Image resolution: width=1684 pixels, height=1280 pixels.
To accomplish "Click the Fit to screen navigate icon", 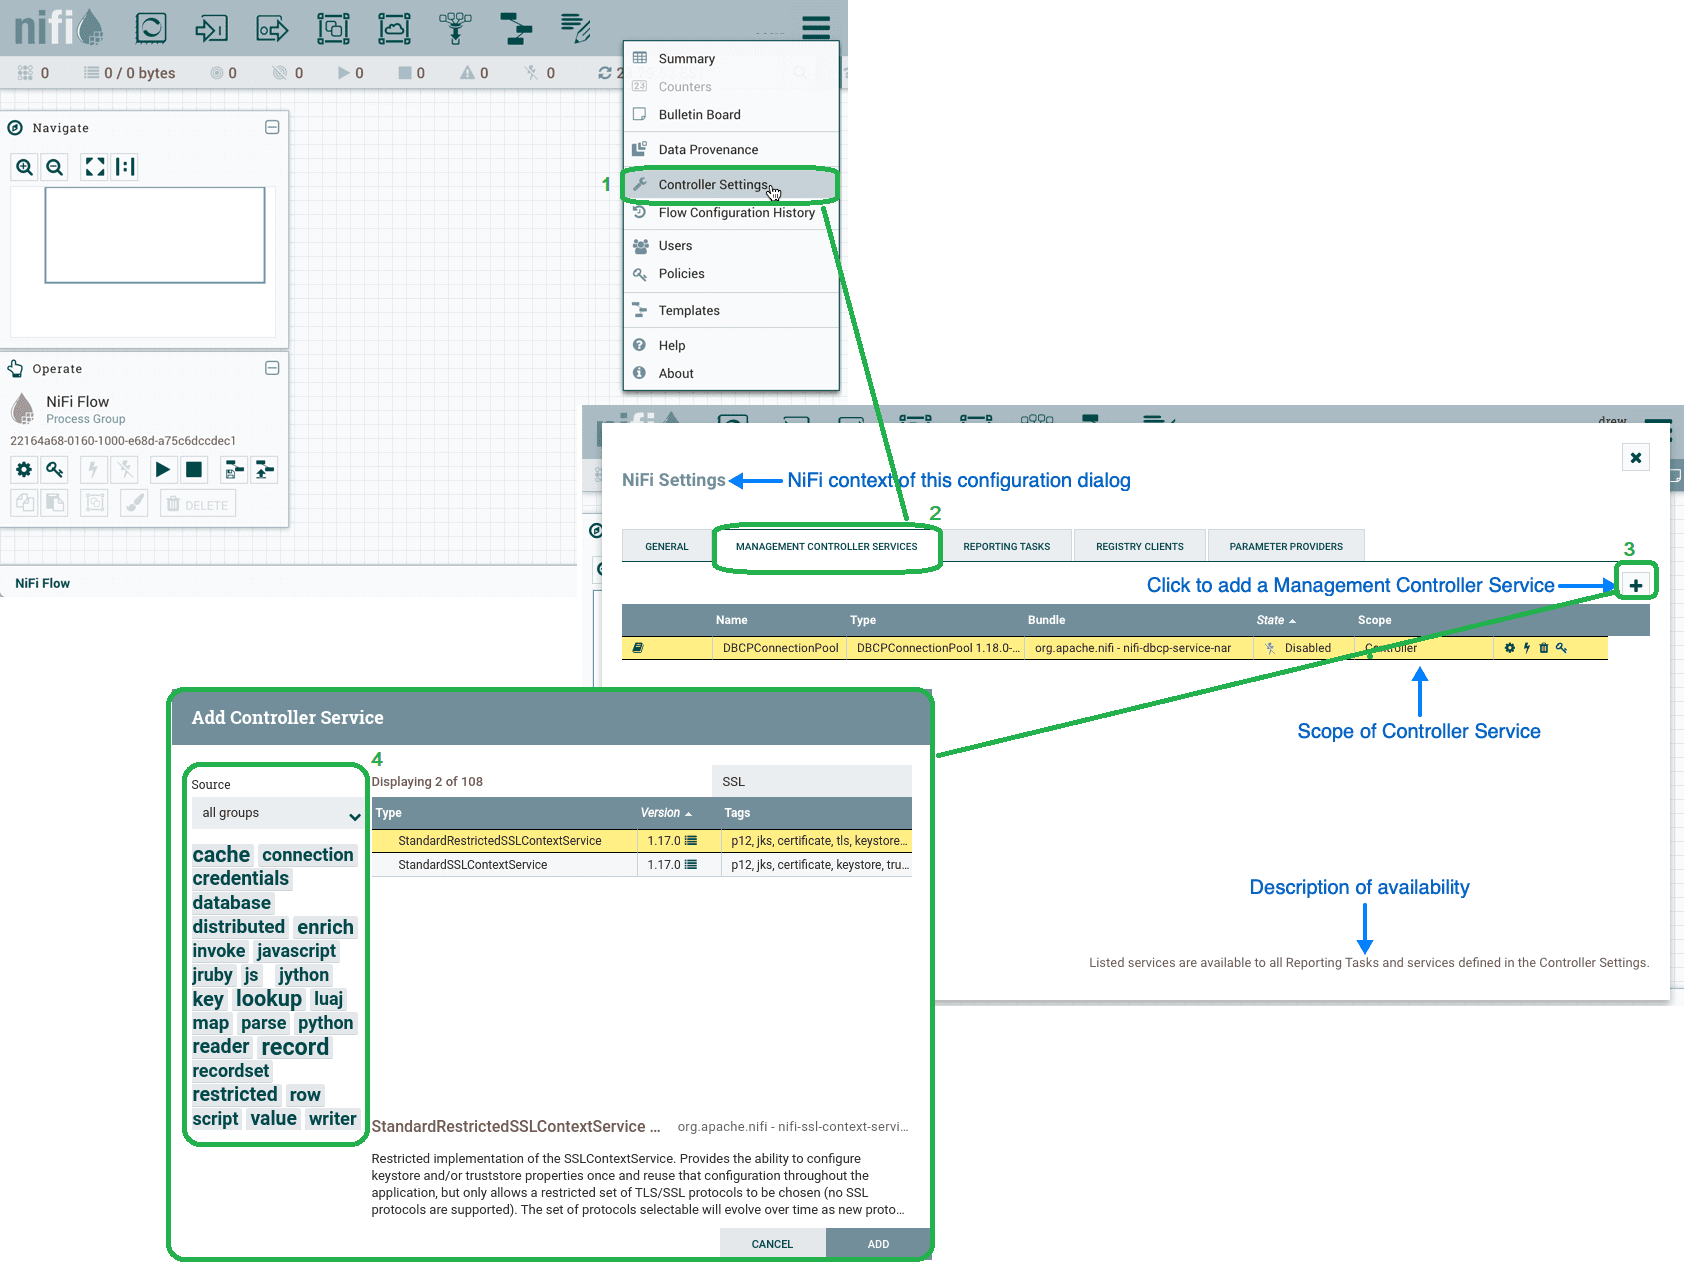I will 94,167.
